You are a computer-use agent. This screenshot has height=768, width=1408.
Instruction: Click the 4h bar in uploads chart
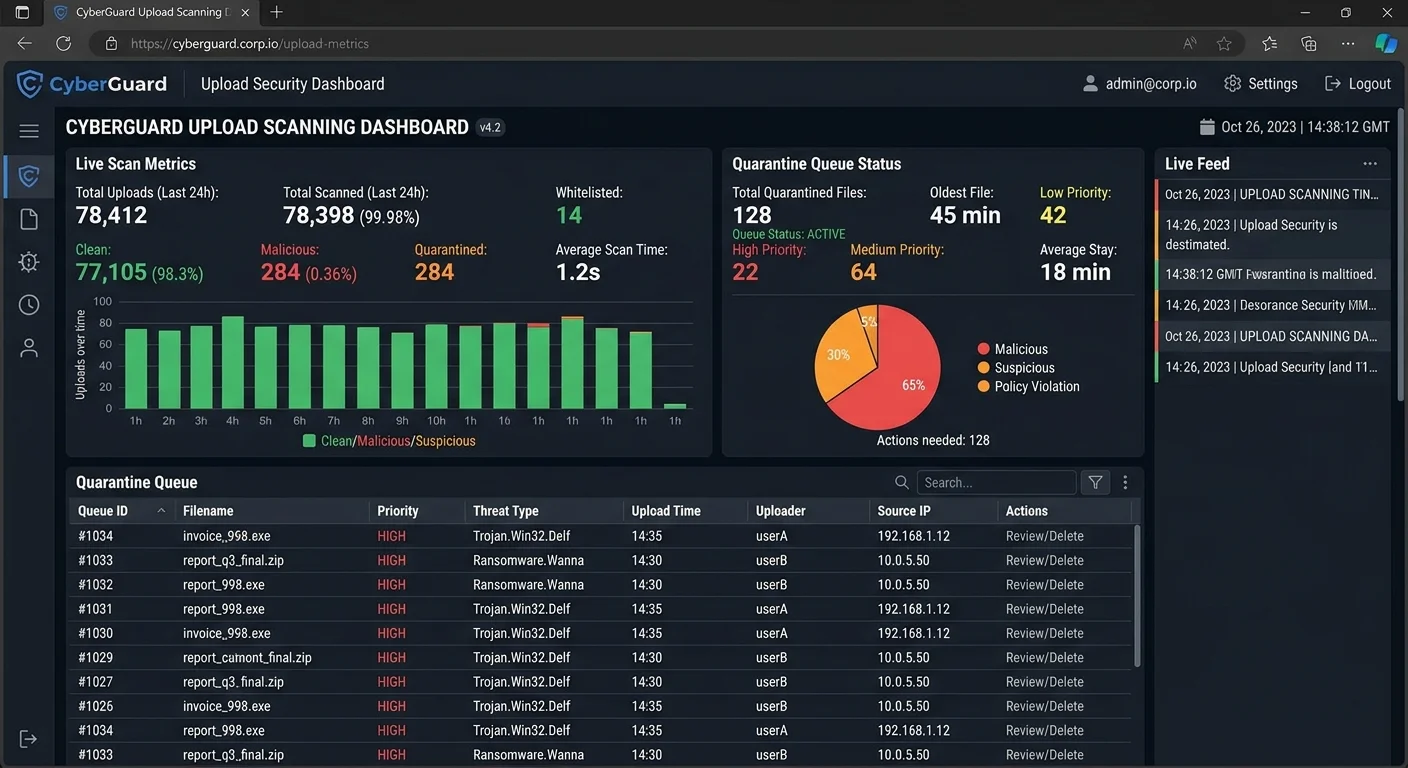[x=233, y=362]
